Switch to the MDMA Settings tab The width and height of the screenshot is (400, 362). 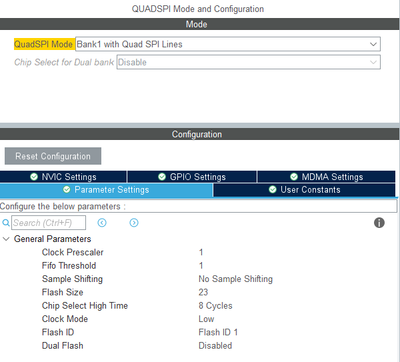coord(326,177)
